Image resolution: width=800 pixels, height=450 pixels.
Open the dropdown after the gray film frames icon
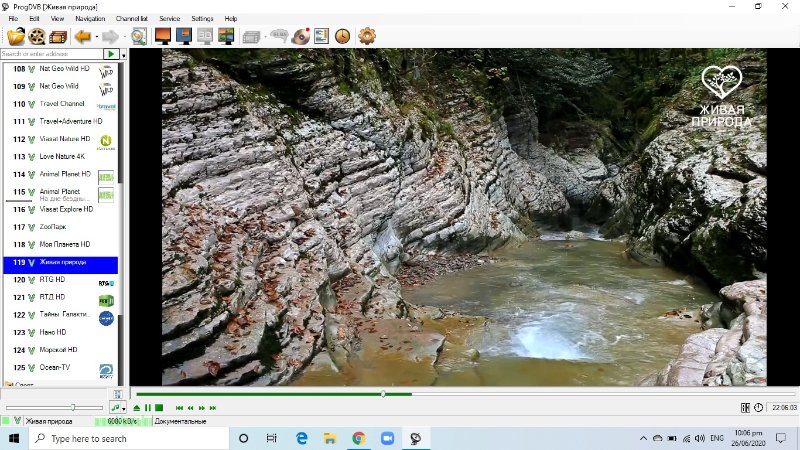click(x=265, y=37)
